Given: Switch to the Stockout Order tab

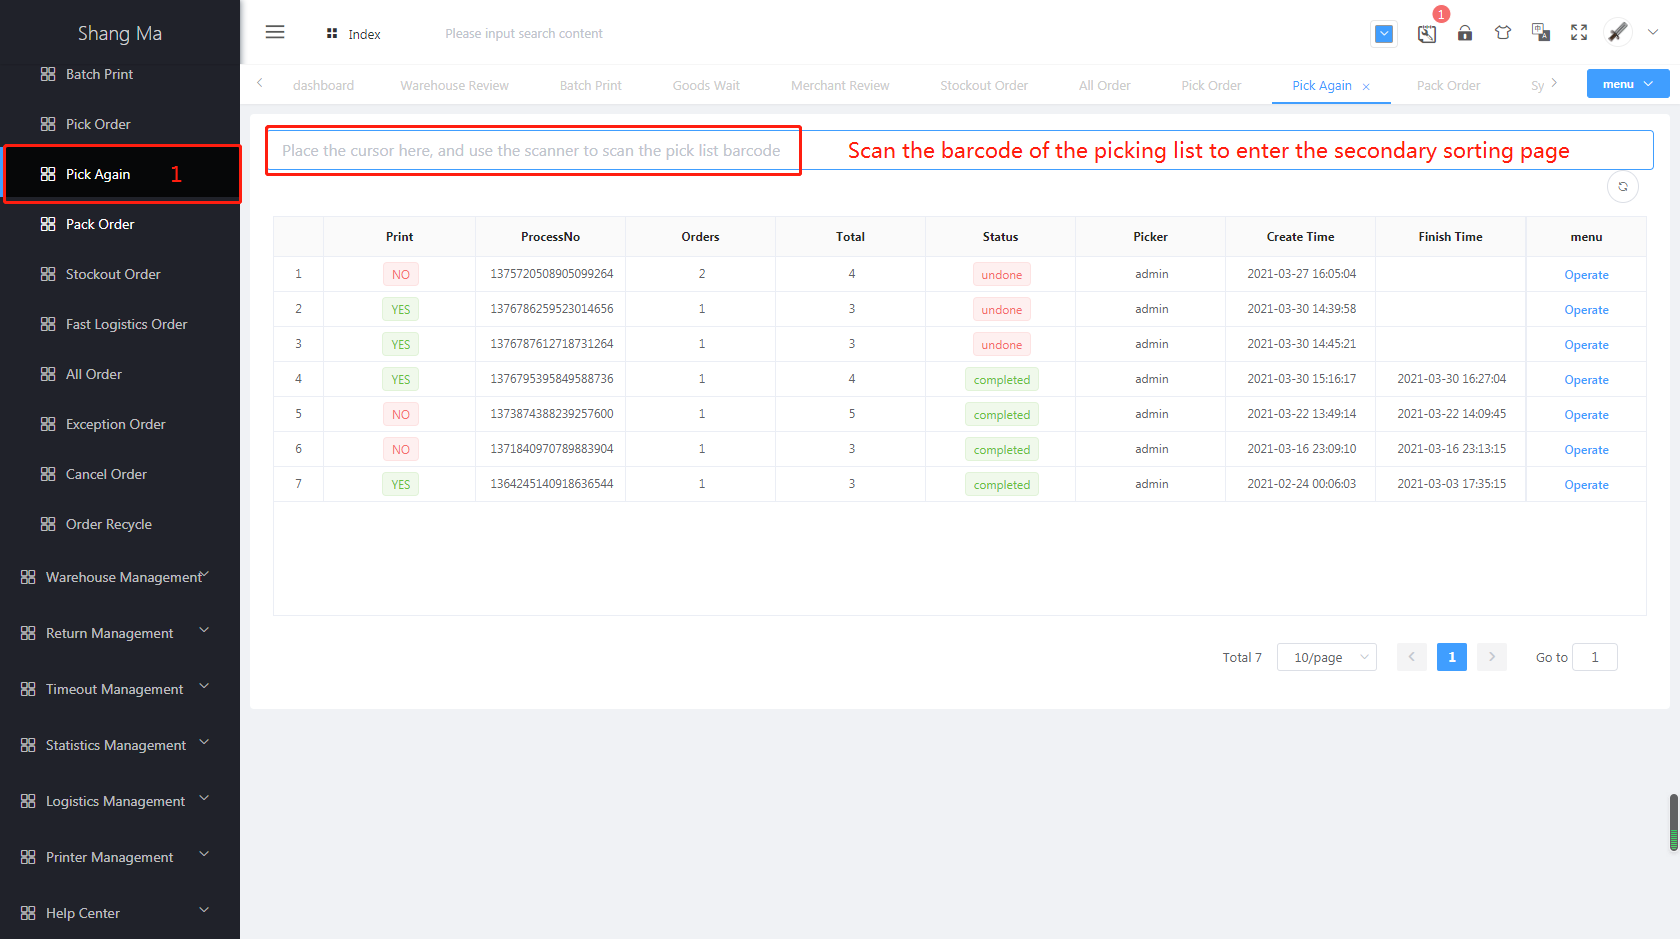Looking at the screenshot, I should (x=984, y=86).
